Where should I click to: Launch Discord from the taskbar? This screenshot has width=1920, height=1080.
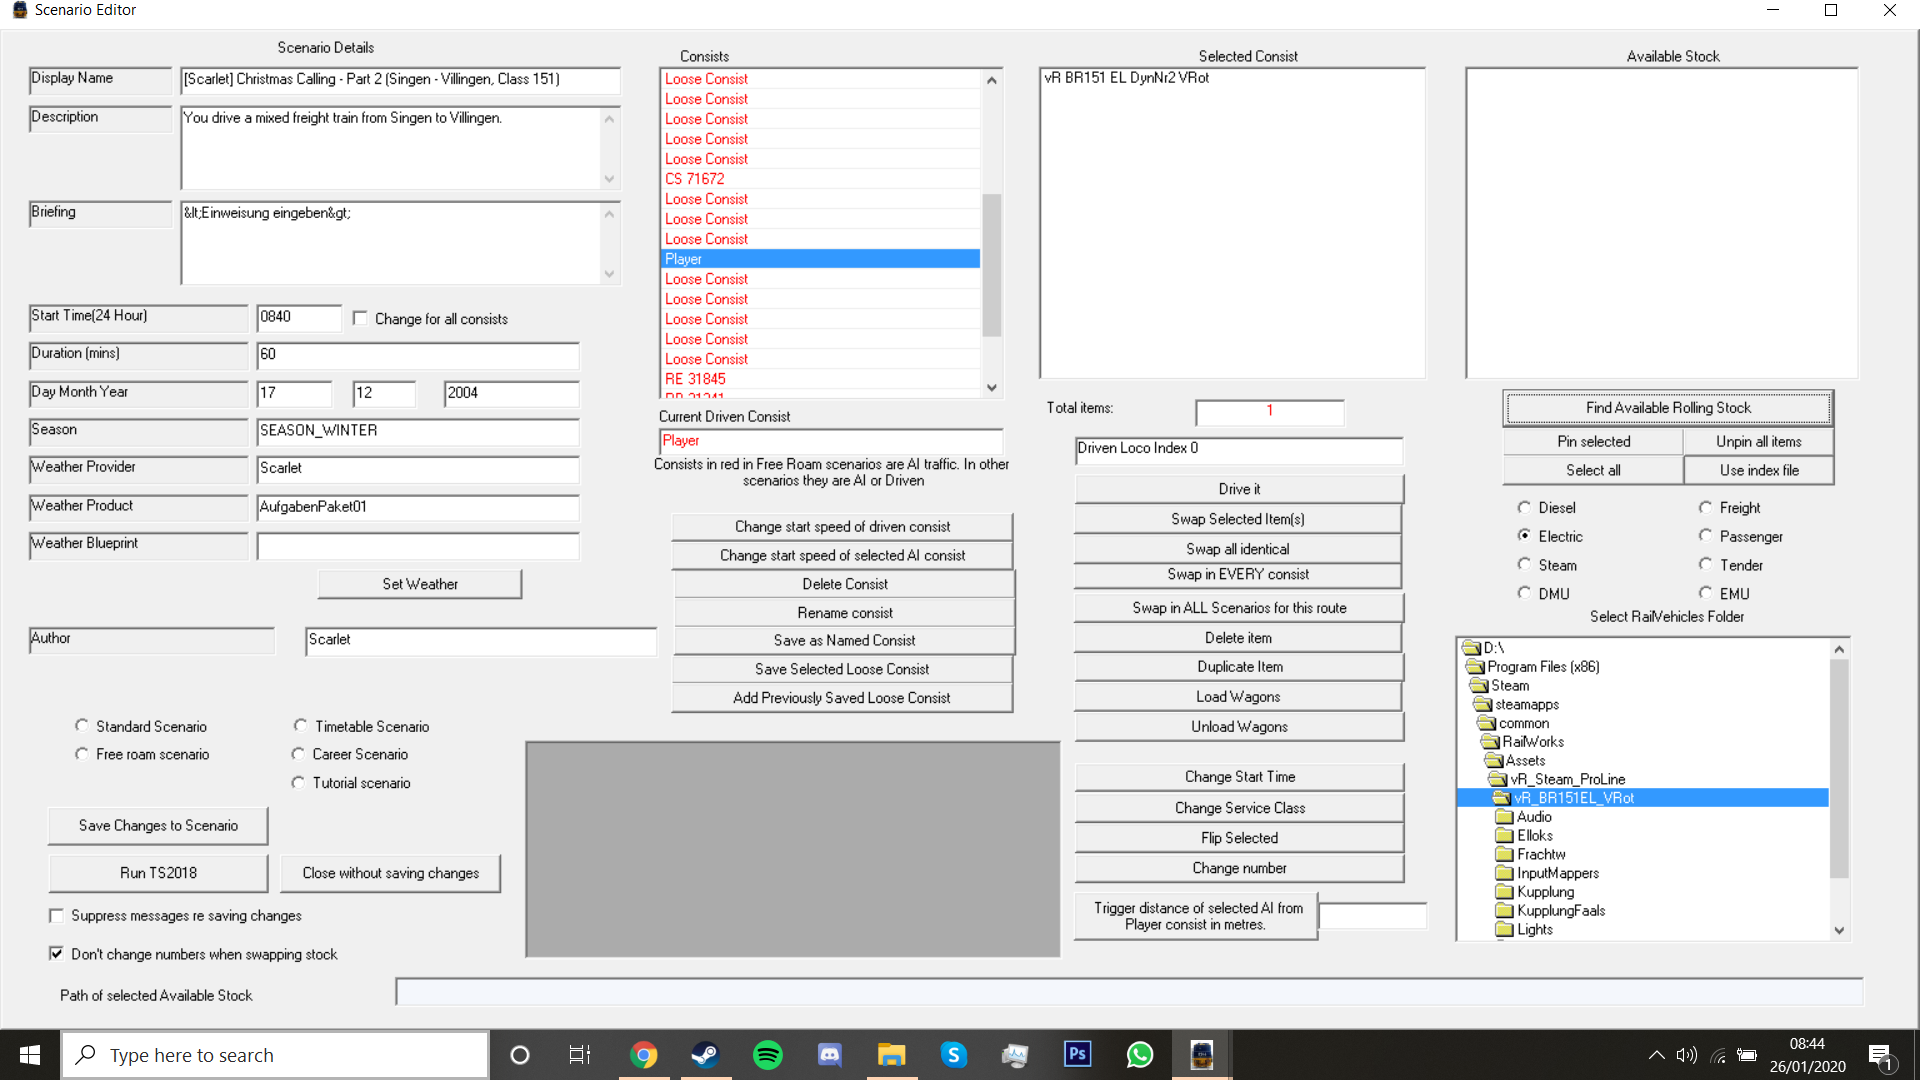(829, 1055)
